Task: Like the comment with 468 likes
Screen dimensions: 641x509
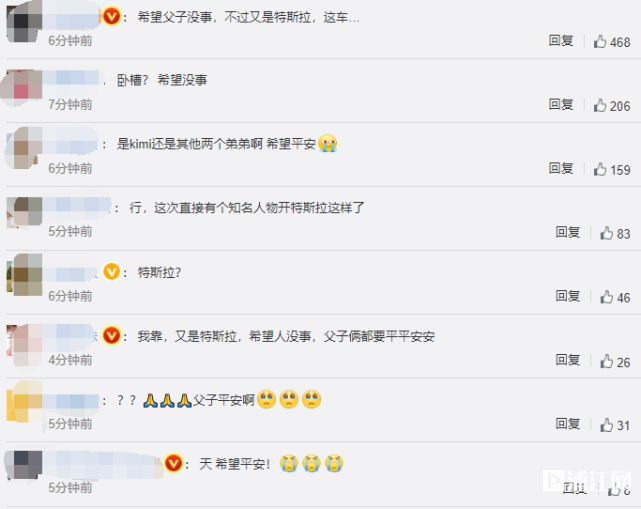Action: coord(600,41)
